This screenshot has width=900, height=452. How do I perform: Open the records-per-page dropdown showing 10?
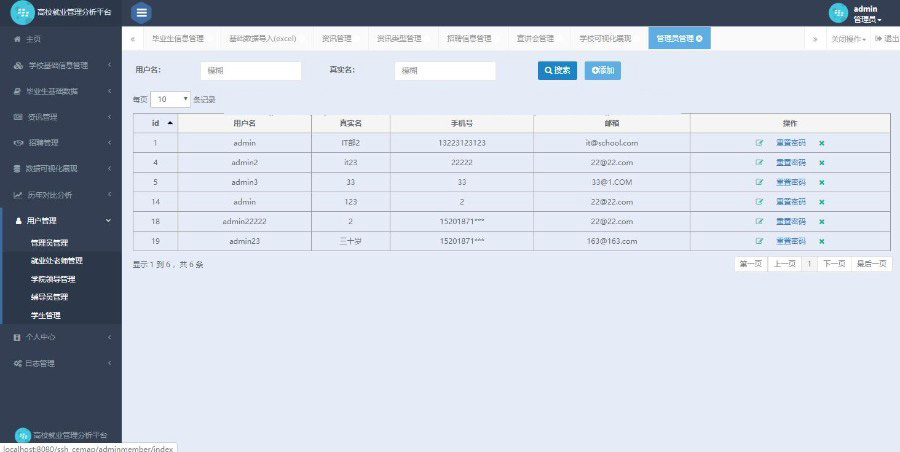171,99
